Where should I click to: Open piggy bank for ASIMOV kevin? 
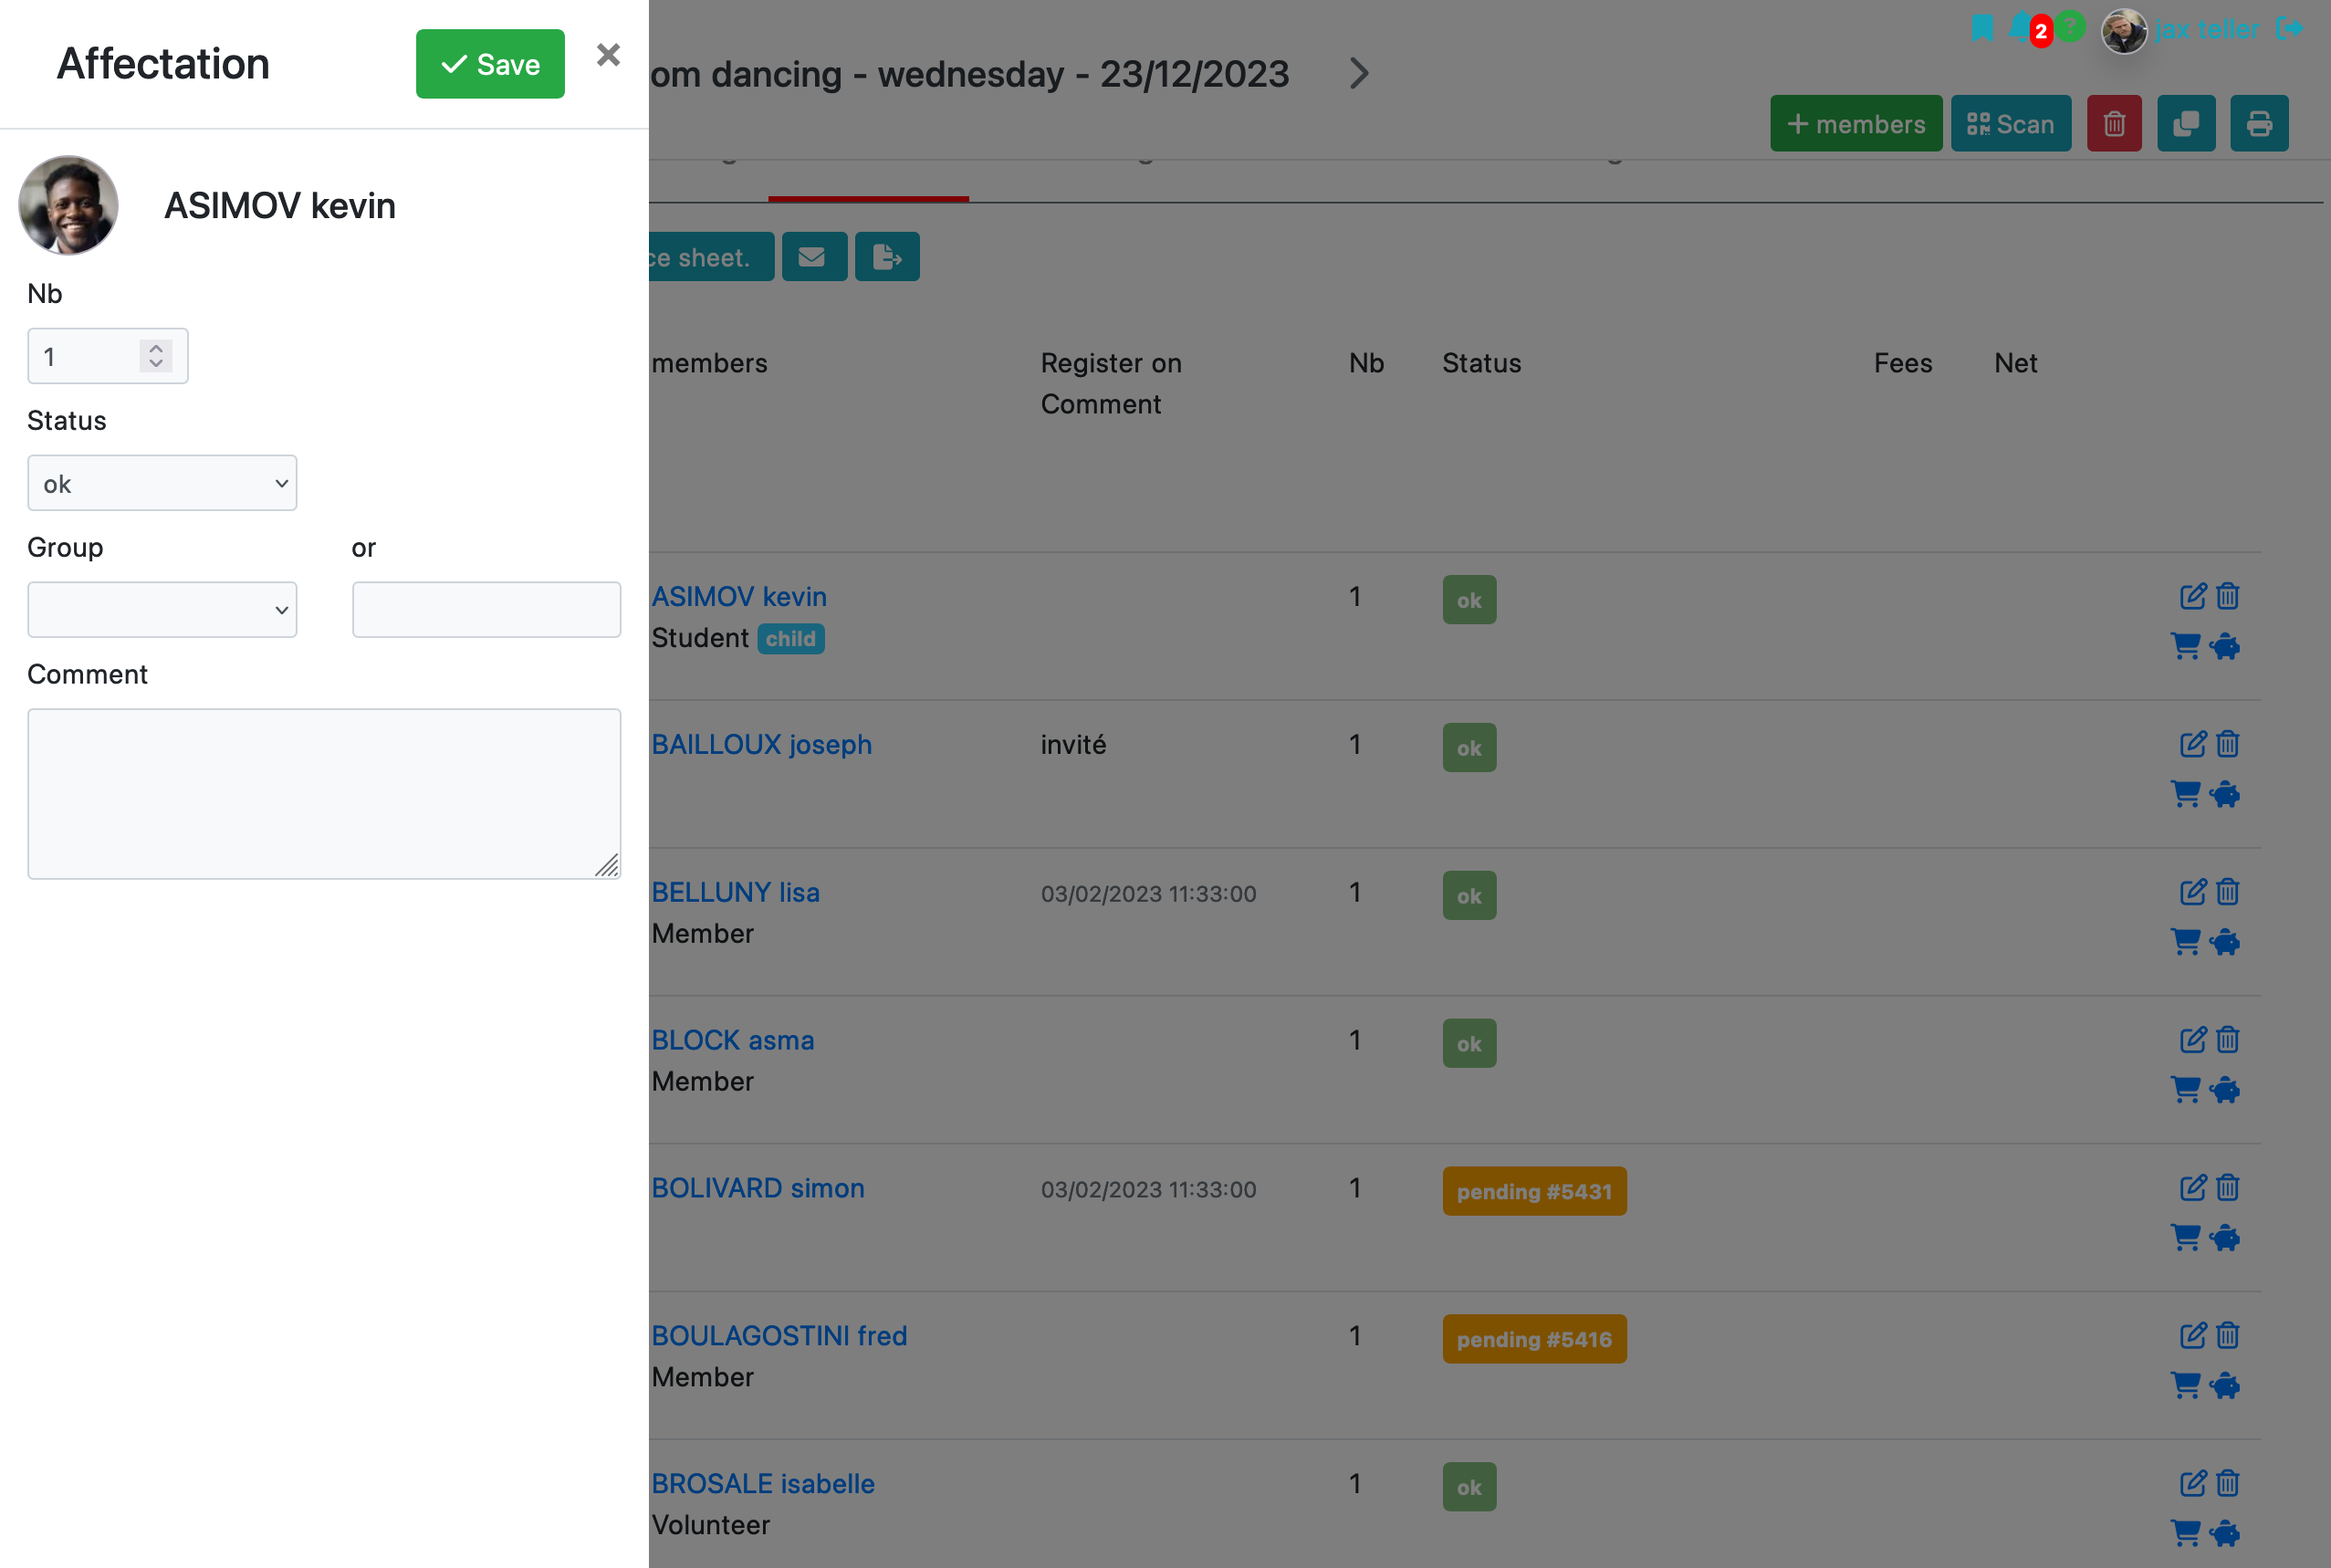coord(2225,646)
